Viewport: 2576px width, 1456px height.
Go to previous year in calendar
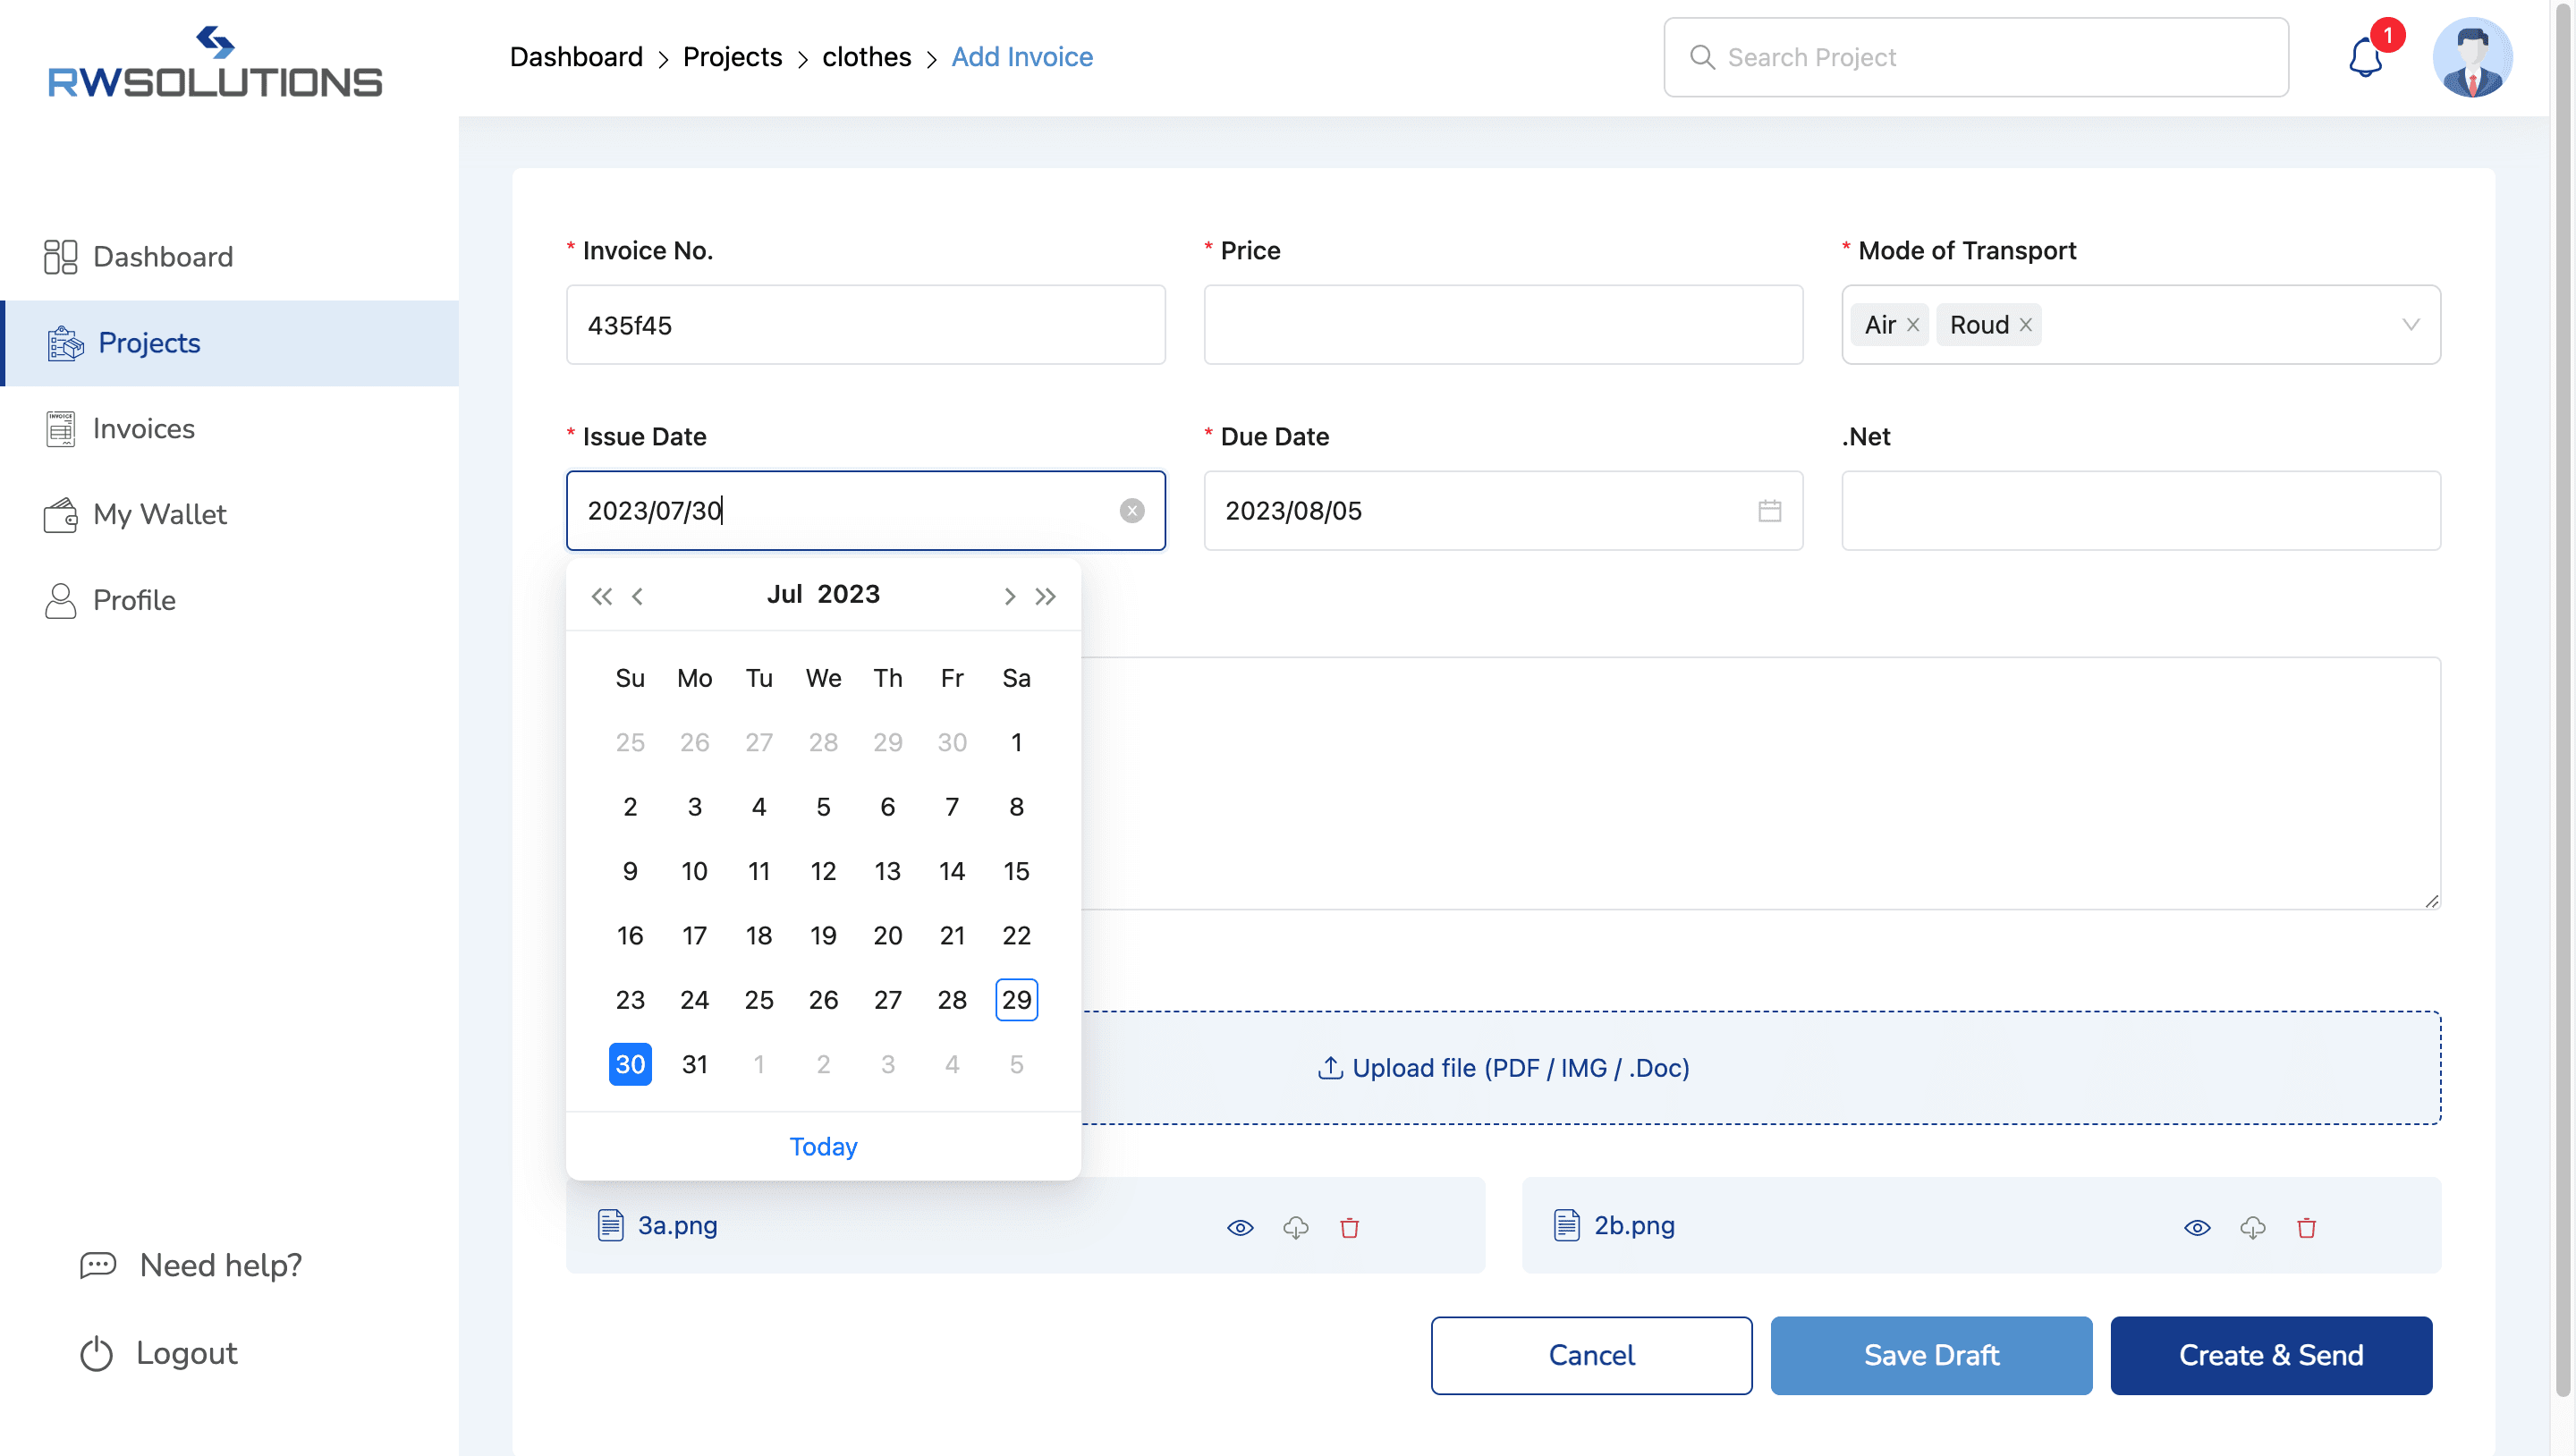tap(601, 597)
